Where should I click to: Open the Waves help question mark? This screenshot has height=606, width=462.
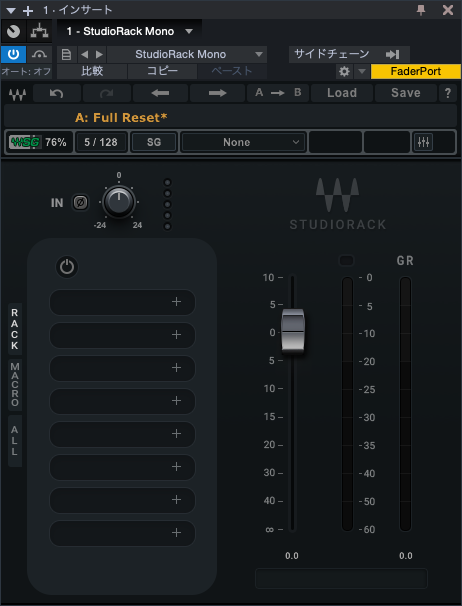tap(448, 93)
